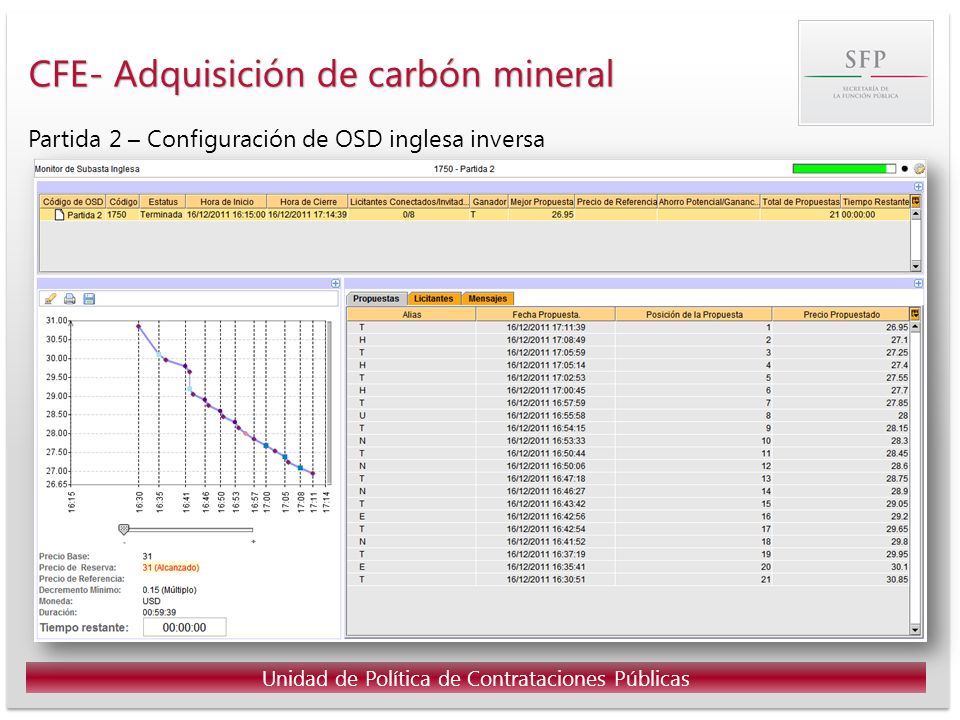The height and width of the screenshot is (720, 960).
Task: Expand the proposals panel plus icon
Action: point(918,283)
